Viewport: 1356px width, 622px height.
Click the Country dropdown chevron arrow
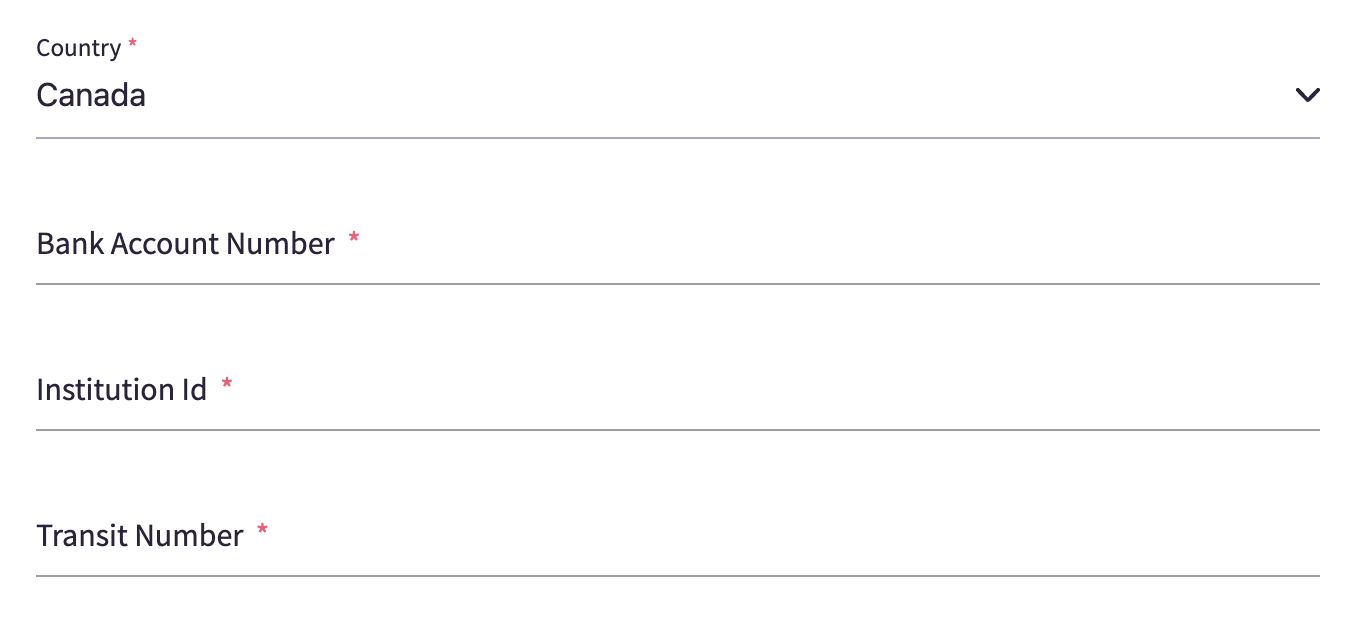point(1307,95)
